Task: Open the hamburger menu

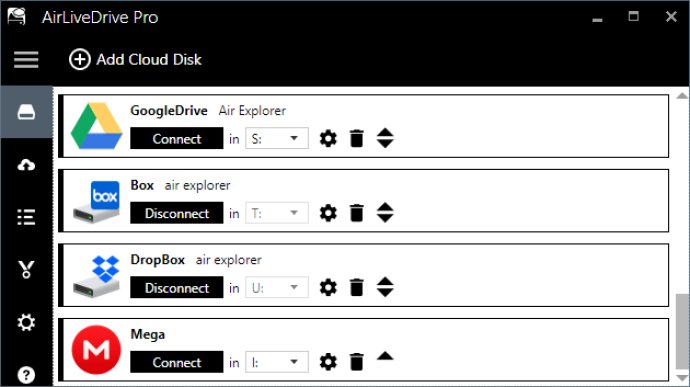Action: (x=26, y=59)
